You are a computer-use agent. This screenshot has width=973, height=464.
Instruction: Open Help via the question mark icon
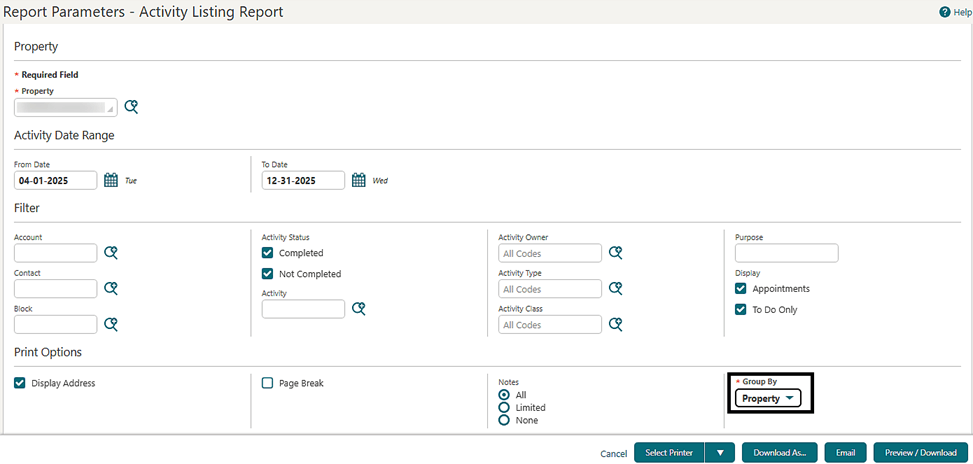point(945,12)
